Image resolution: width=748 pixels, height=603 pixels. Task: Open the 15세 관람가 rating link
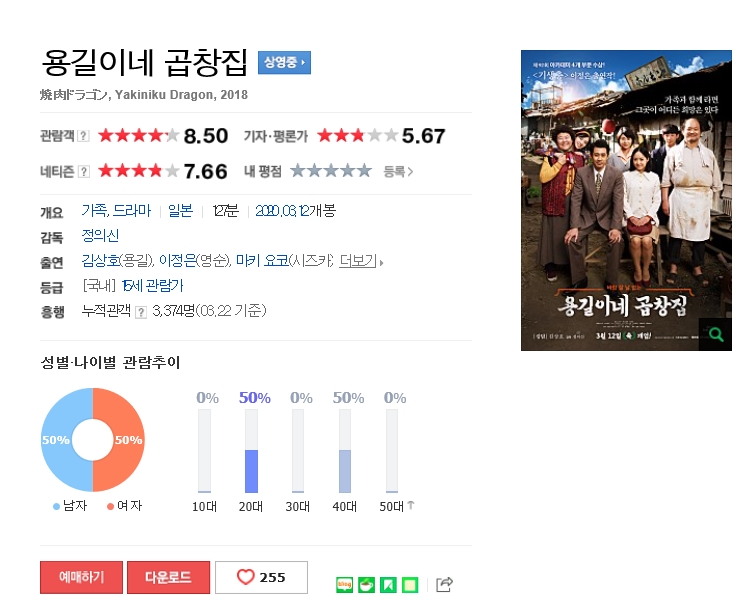pos(152,286)
